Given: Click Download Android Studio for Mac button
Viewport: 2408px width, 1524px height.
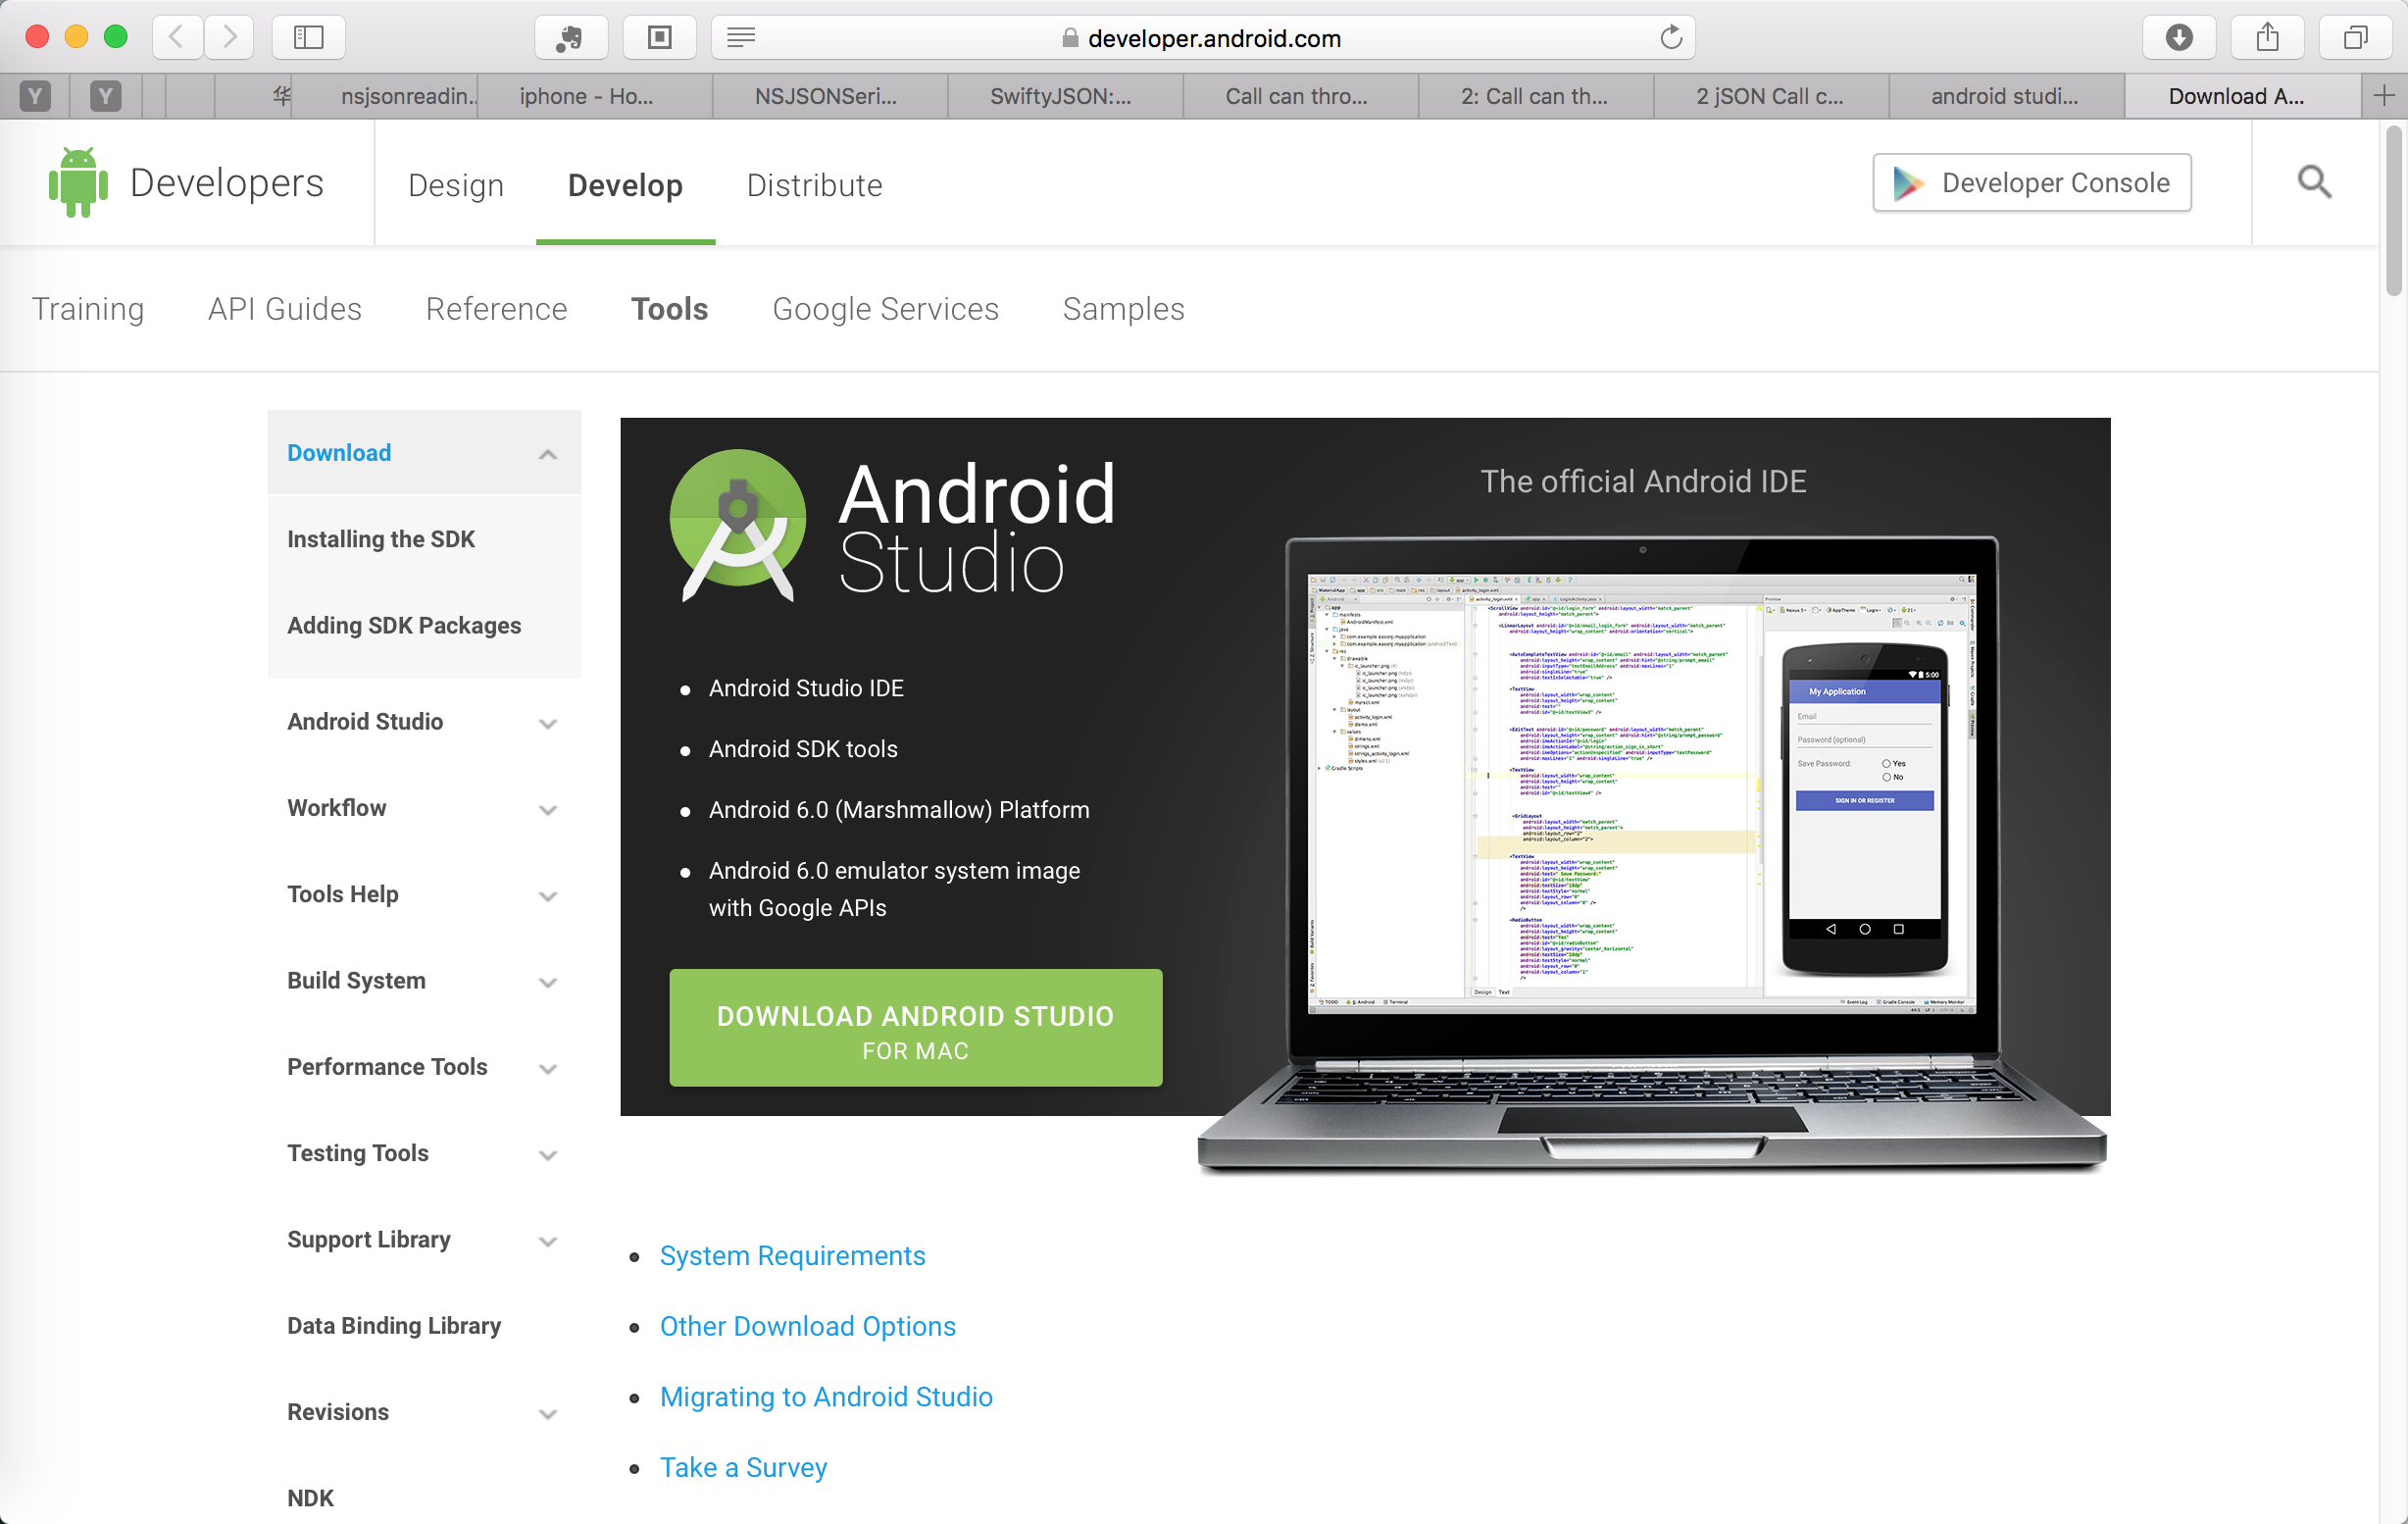Looking at the screenshot, I should (915, 1029).
